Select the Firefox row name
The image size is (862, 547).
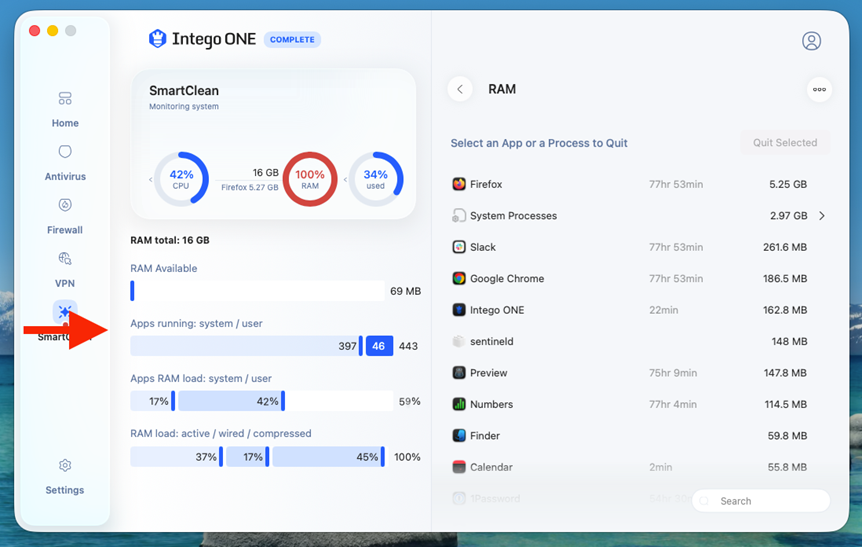tap(486, 184)
